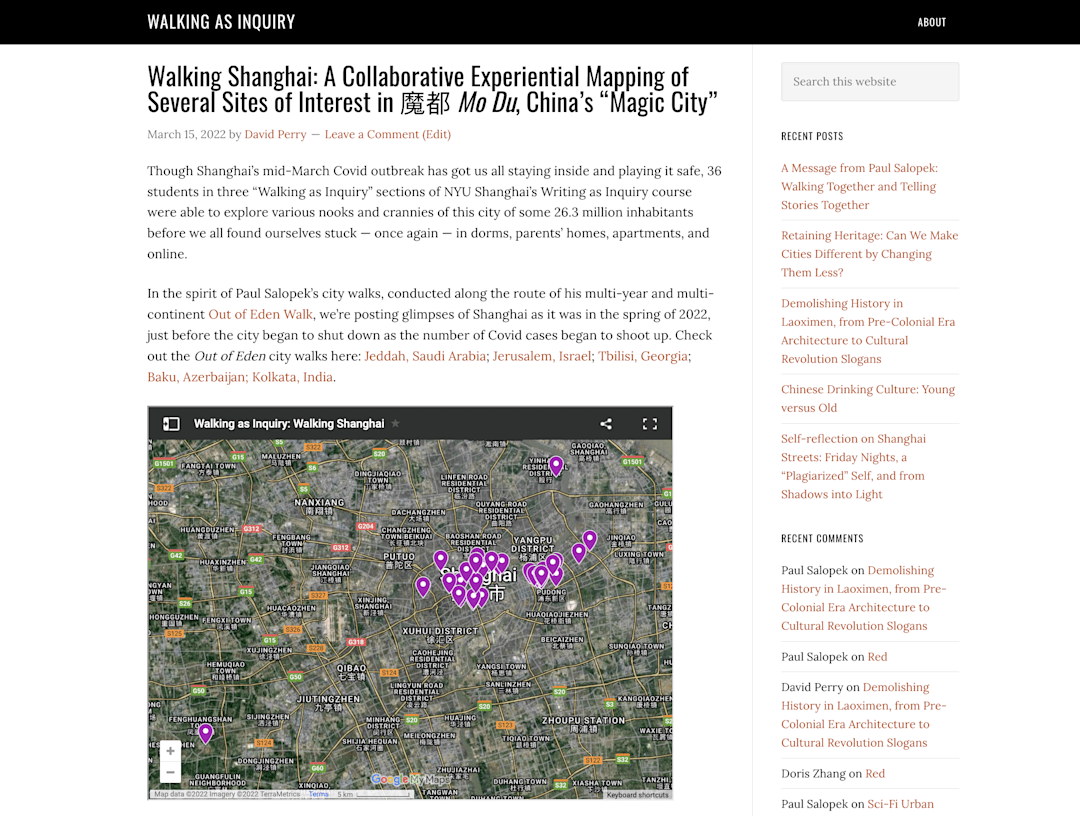Share the embedded Google map
Image resolution: width=1080 pixels, height=816 pixels.
pos(606,424)
